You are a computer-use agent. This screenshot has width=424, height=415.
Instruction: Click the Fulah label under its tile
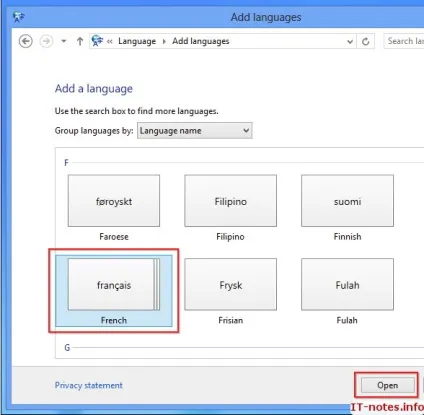point(347,320)
